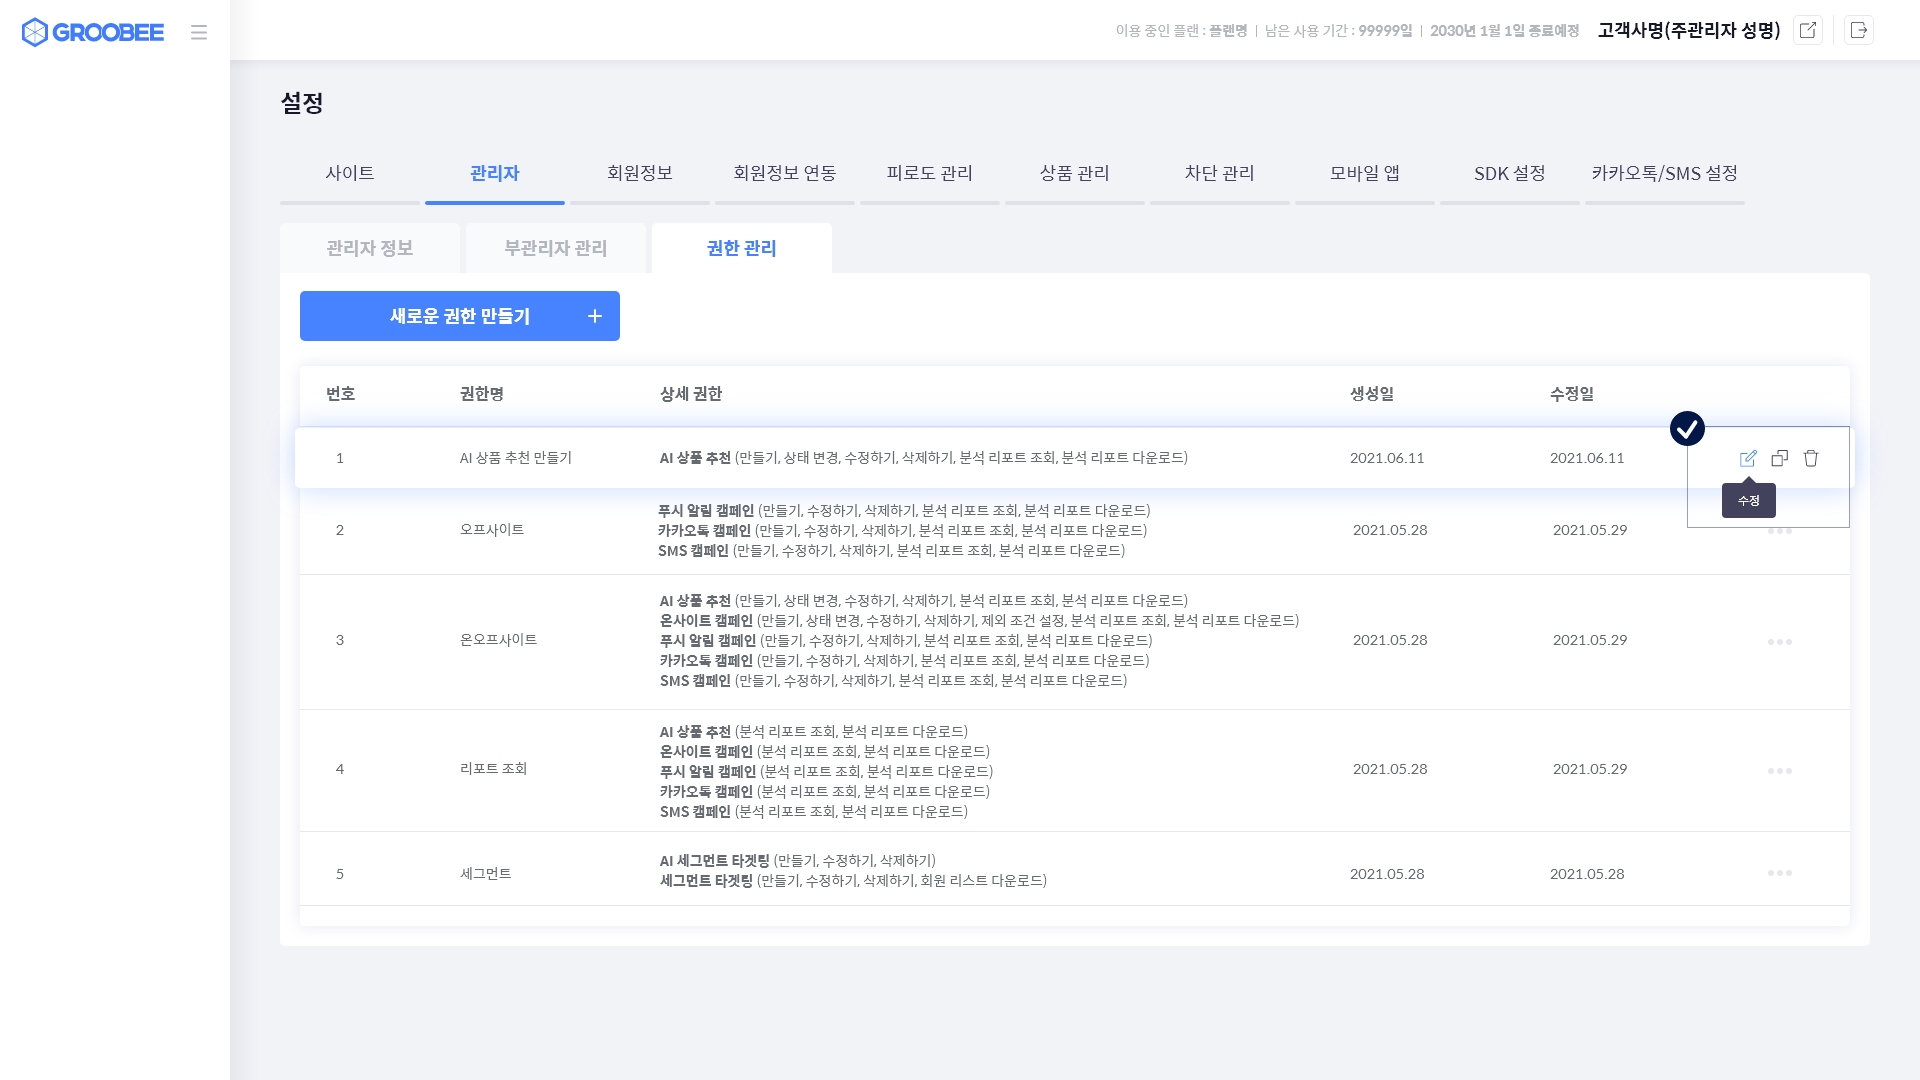Switch to the 사이트 tab
The height and width of the screenshot is (1080, 1920).
pyautogui.click(x=350, y=173)
